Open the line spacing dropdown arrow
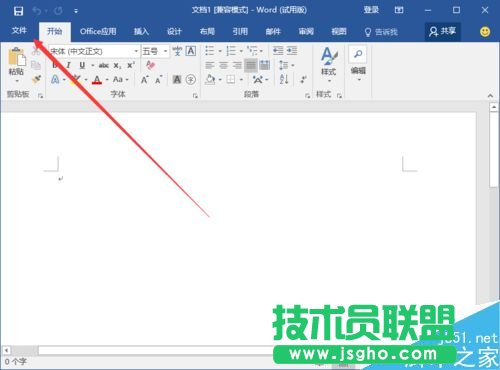 pos(293,65)
